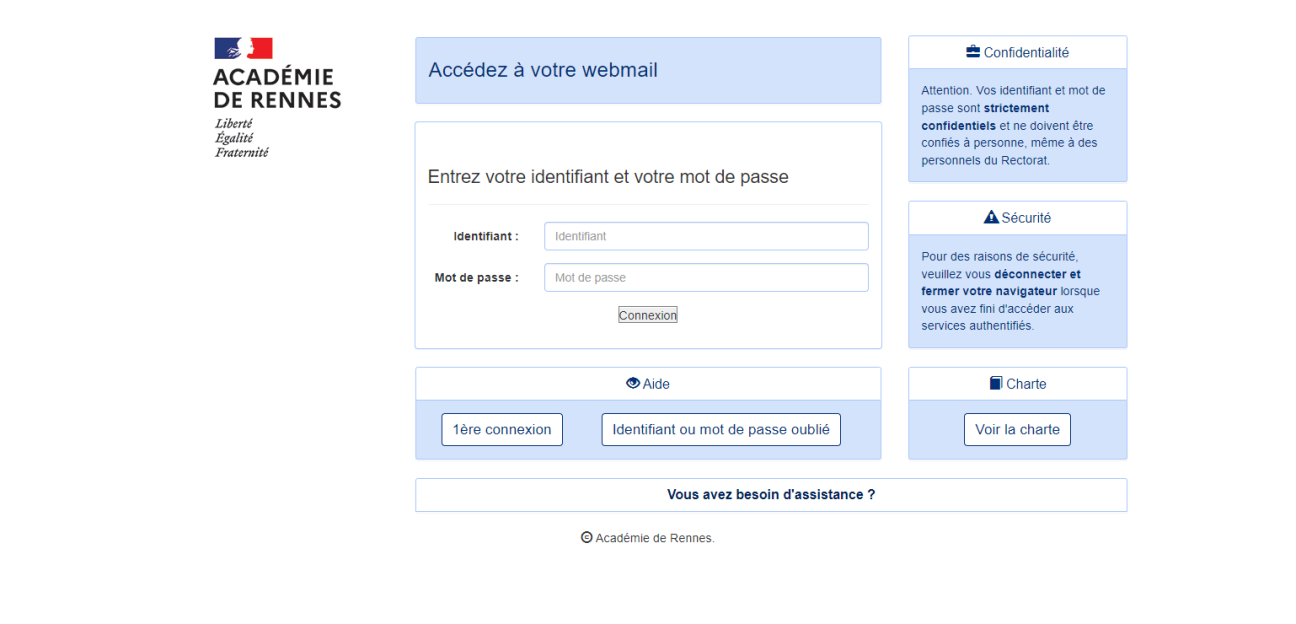Screen dimensions: 1296x624
Task: Click Identifiant ou mot de passe oublié
Action: [720, 429]
